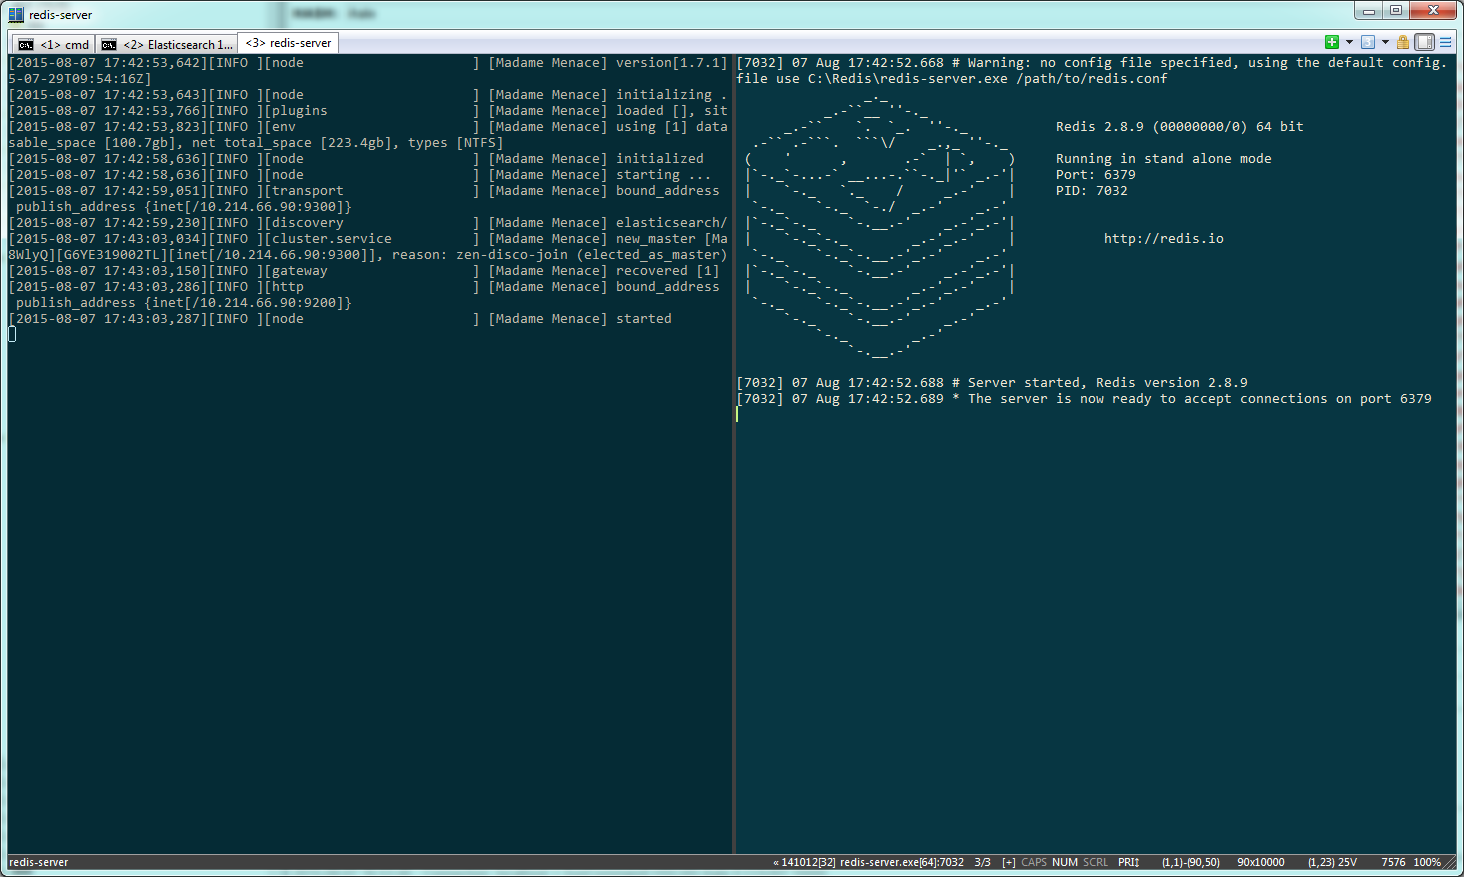Toggle SCRL indicator in status bar
1464x877 pixels.
click(1095, 862)
